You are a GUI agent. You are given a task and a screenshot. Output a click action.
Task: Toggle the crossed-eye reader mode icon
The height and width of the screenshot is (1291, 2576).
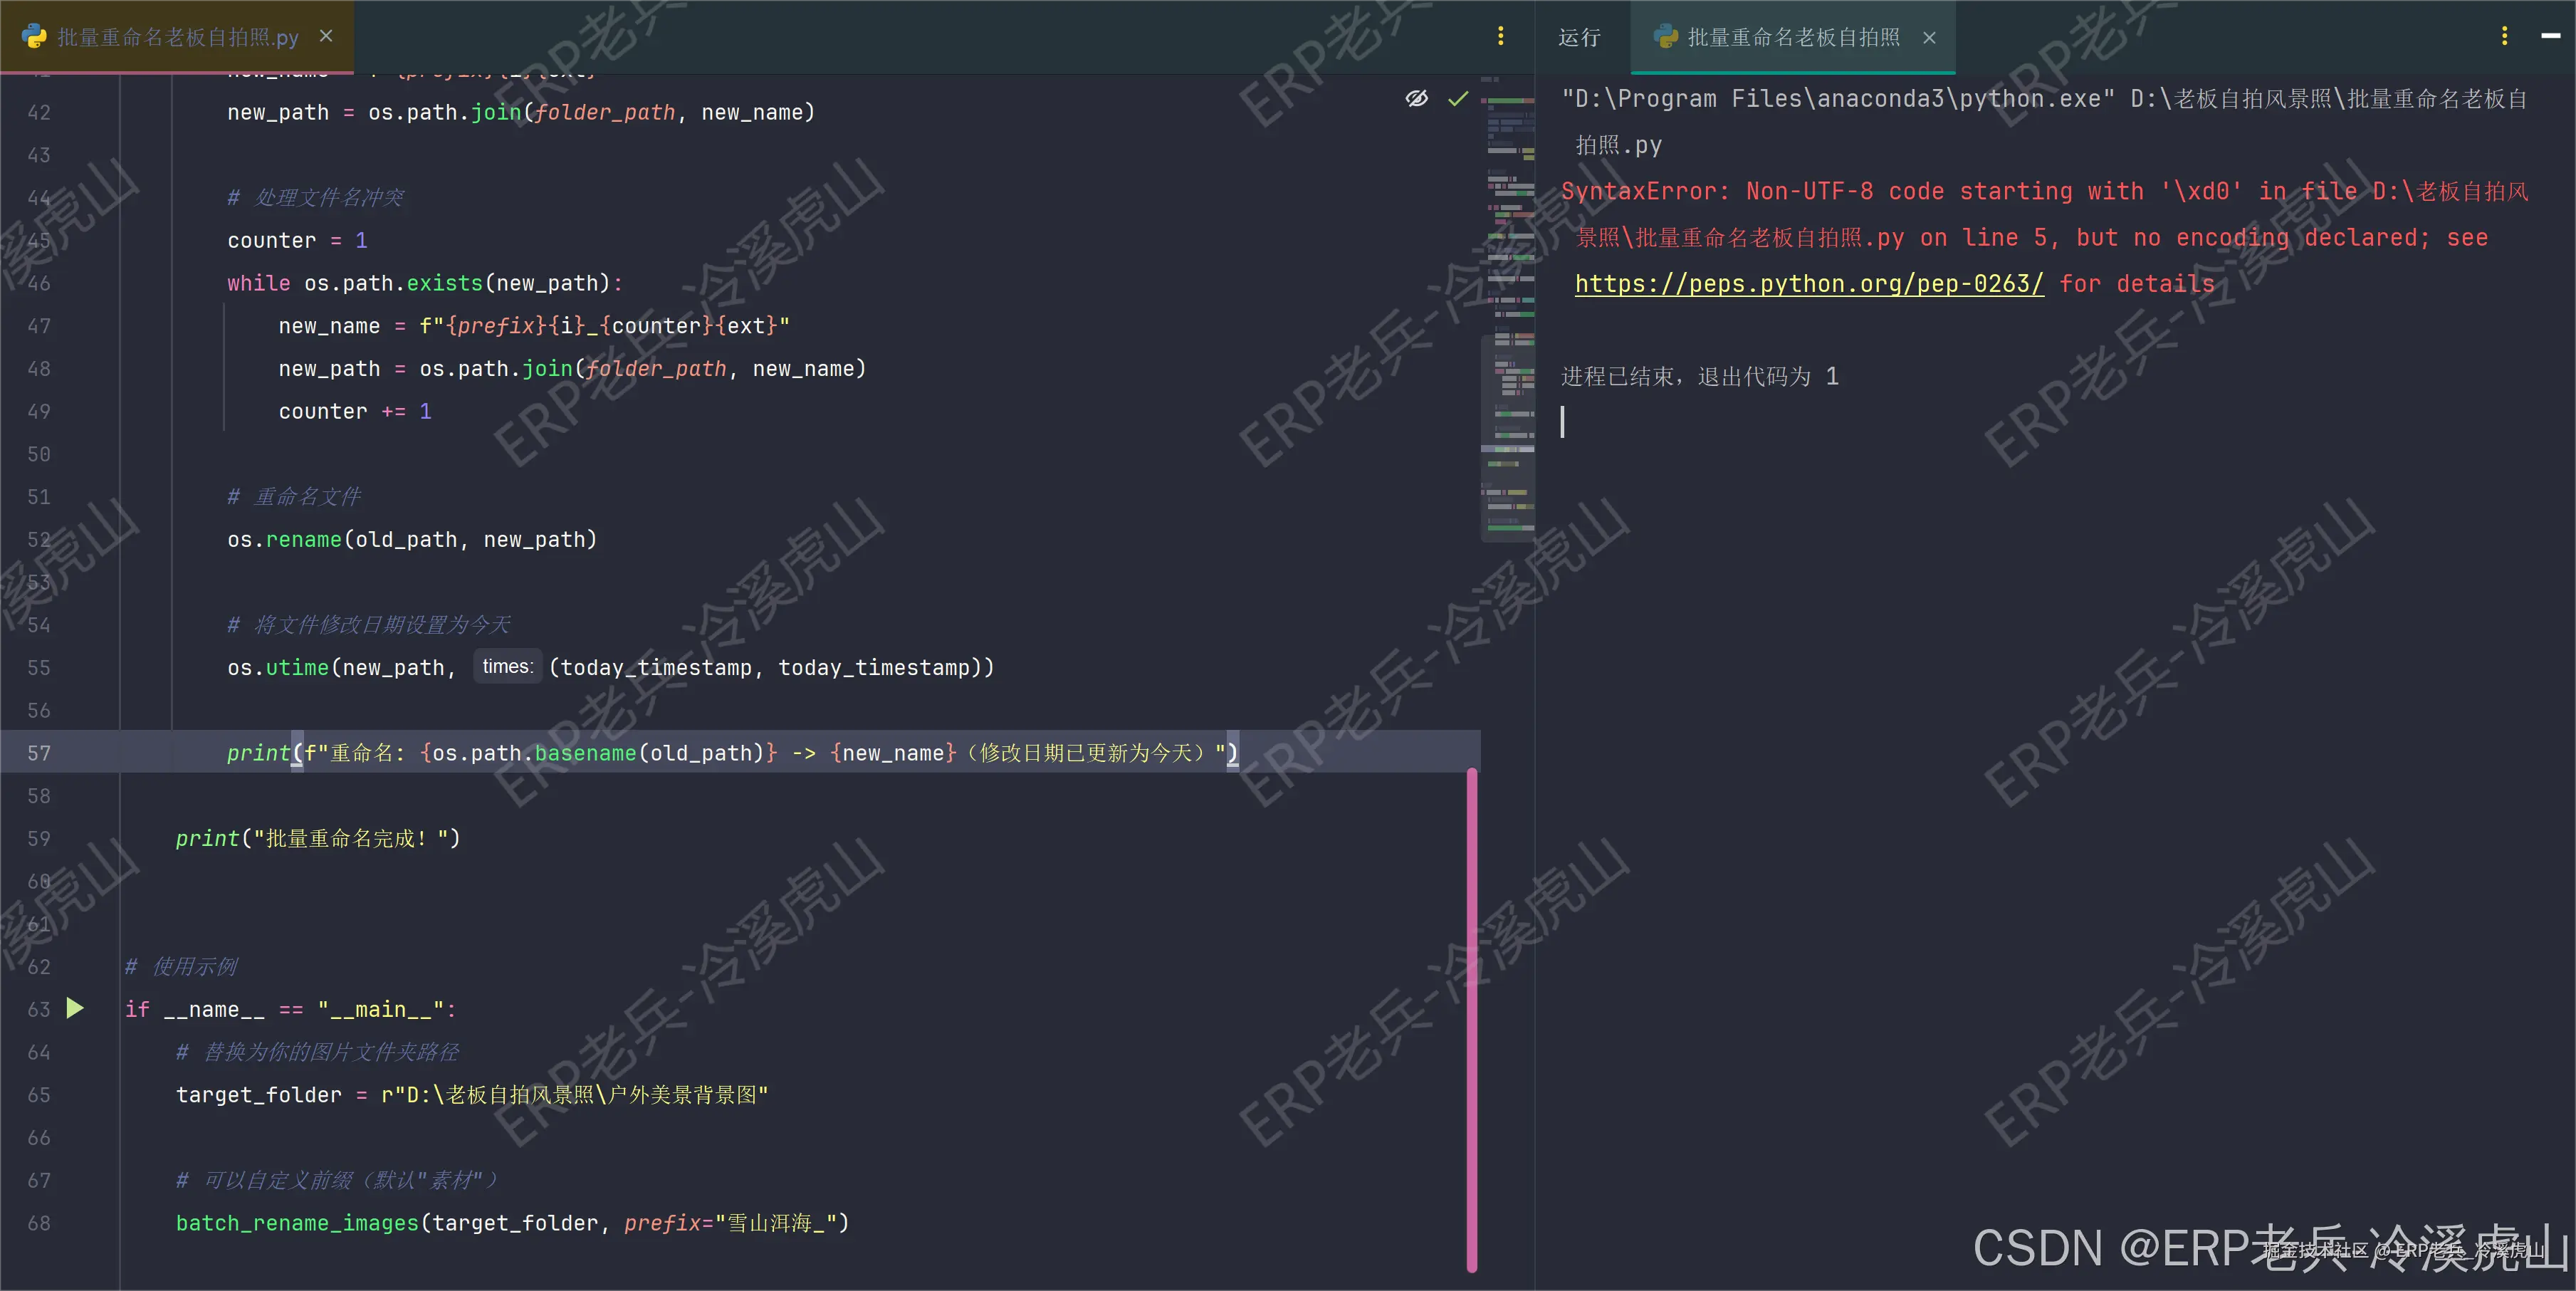[1416, 98]
